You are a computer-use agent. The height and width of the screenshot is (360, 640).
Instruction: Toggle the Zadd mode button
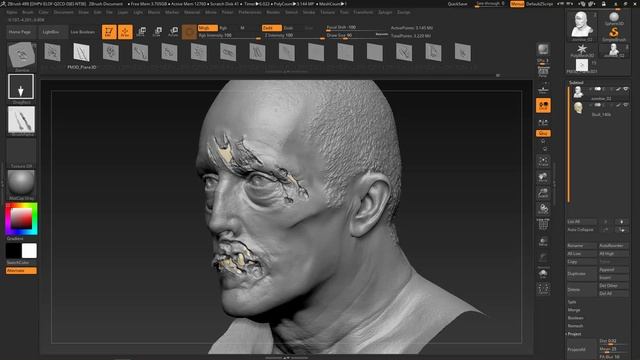tap(271, 28)
